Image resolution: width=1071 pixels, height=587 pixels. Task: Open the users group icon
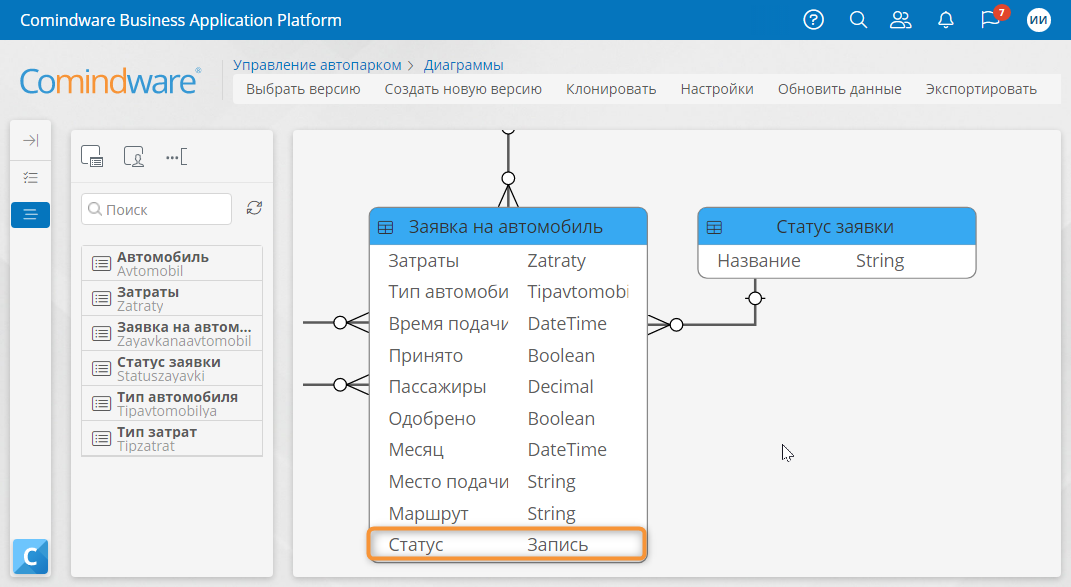[901, 20]
